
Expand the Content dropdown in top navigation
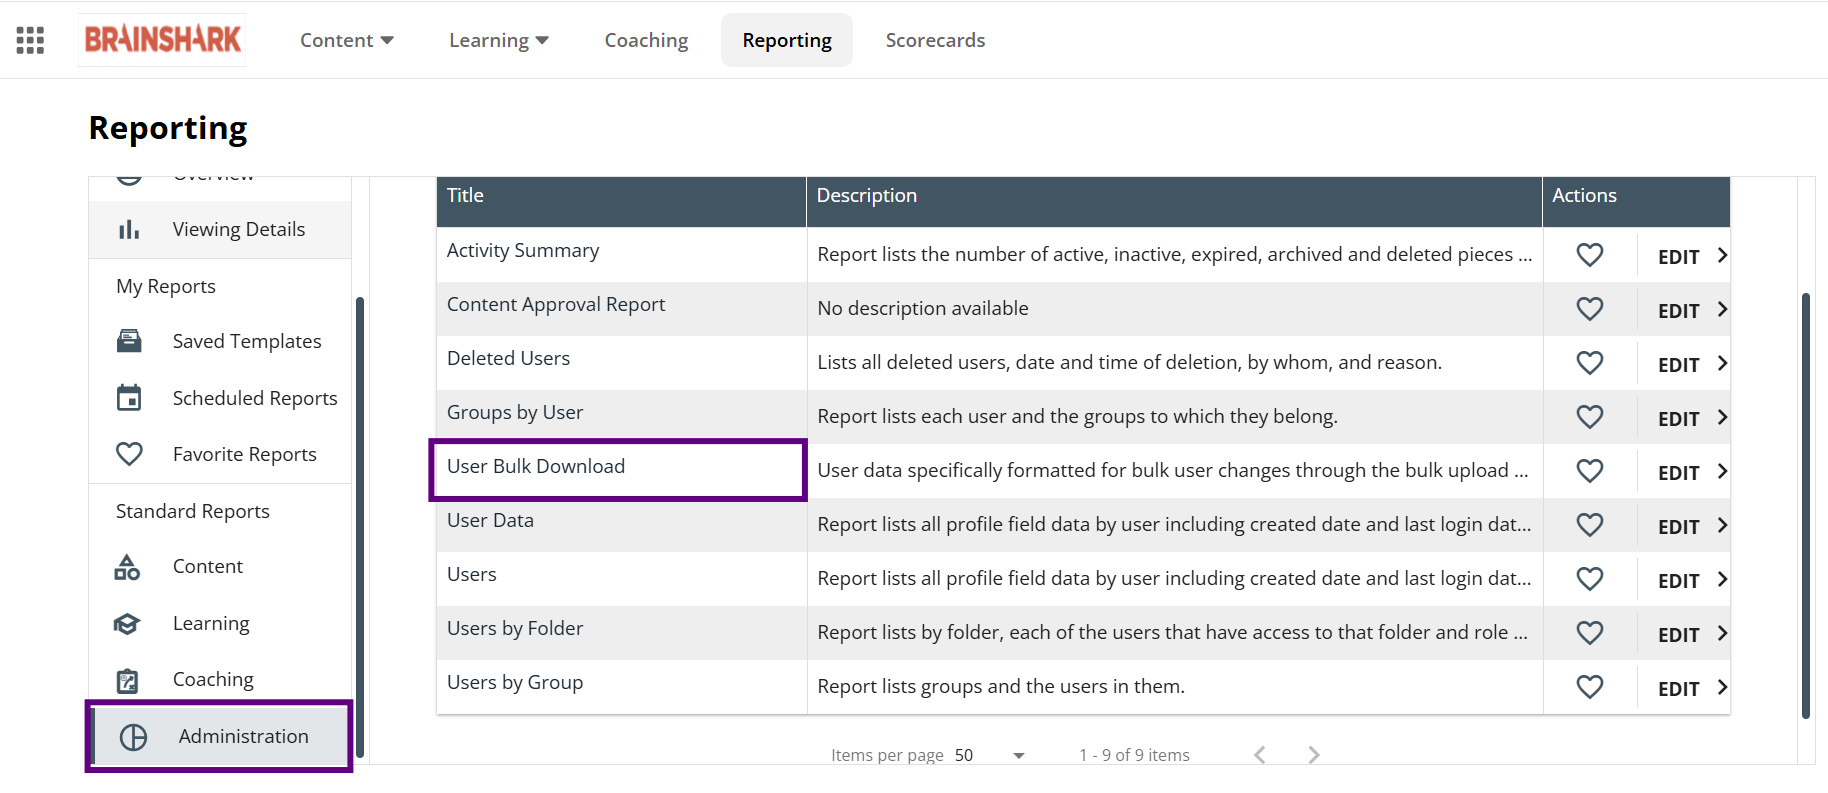point(347,40)
